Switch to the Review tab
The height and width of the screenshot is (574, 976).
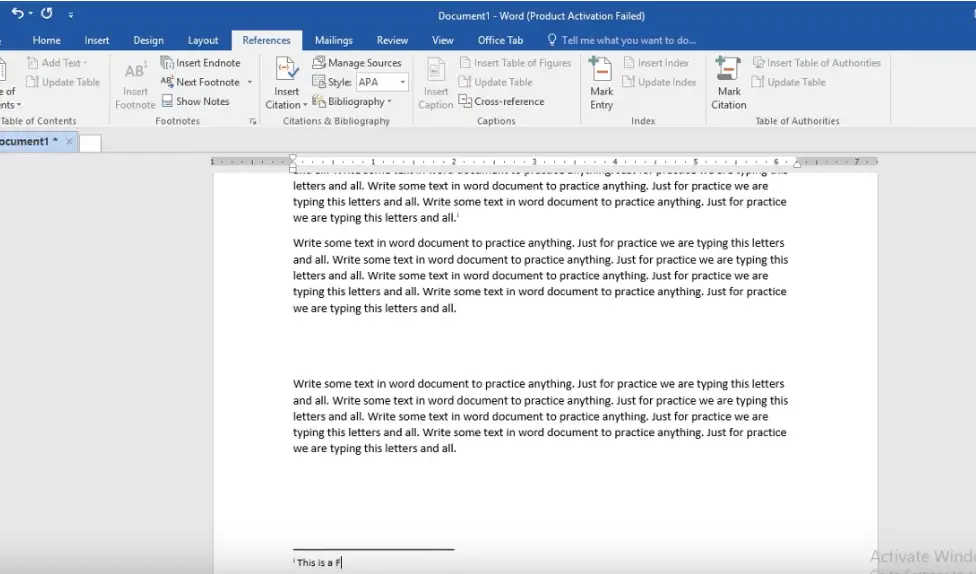click(392, 40)
